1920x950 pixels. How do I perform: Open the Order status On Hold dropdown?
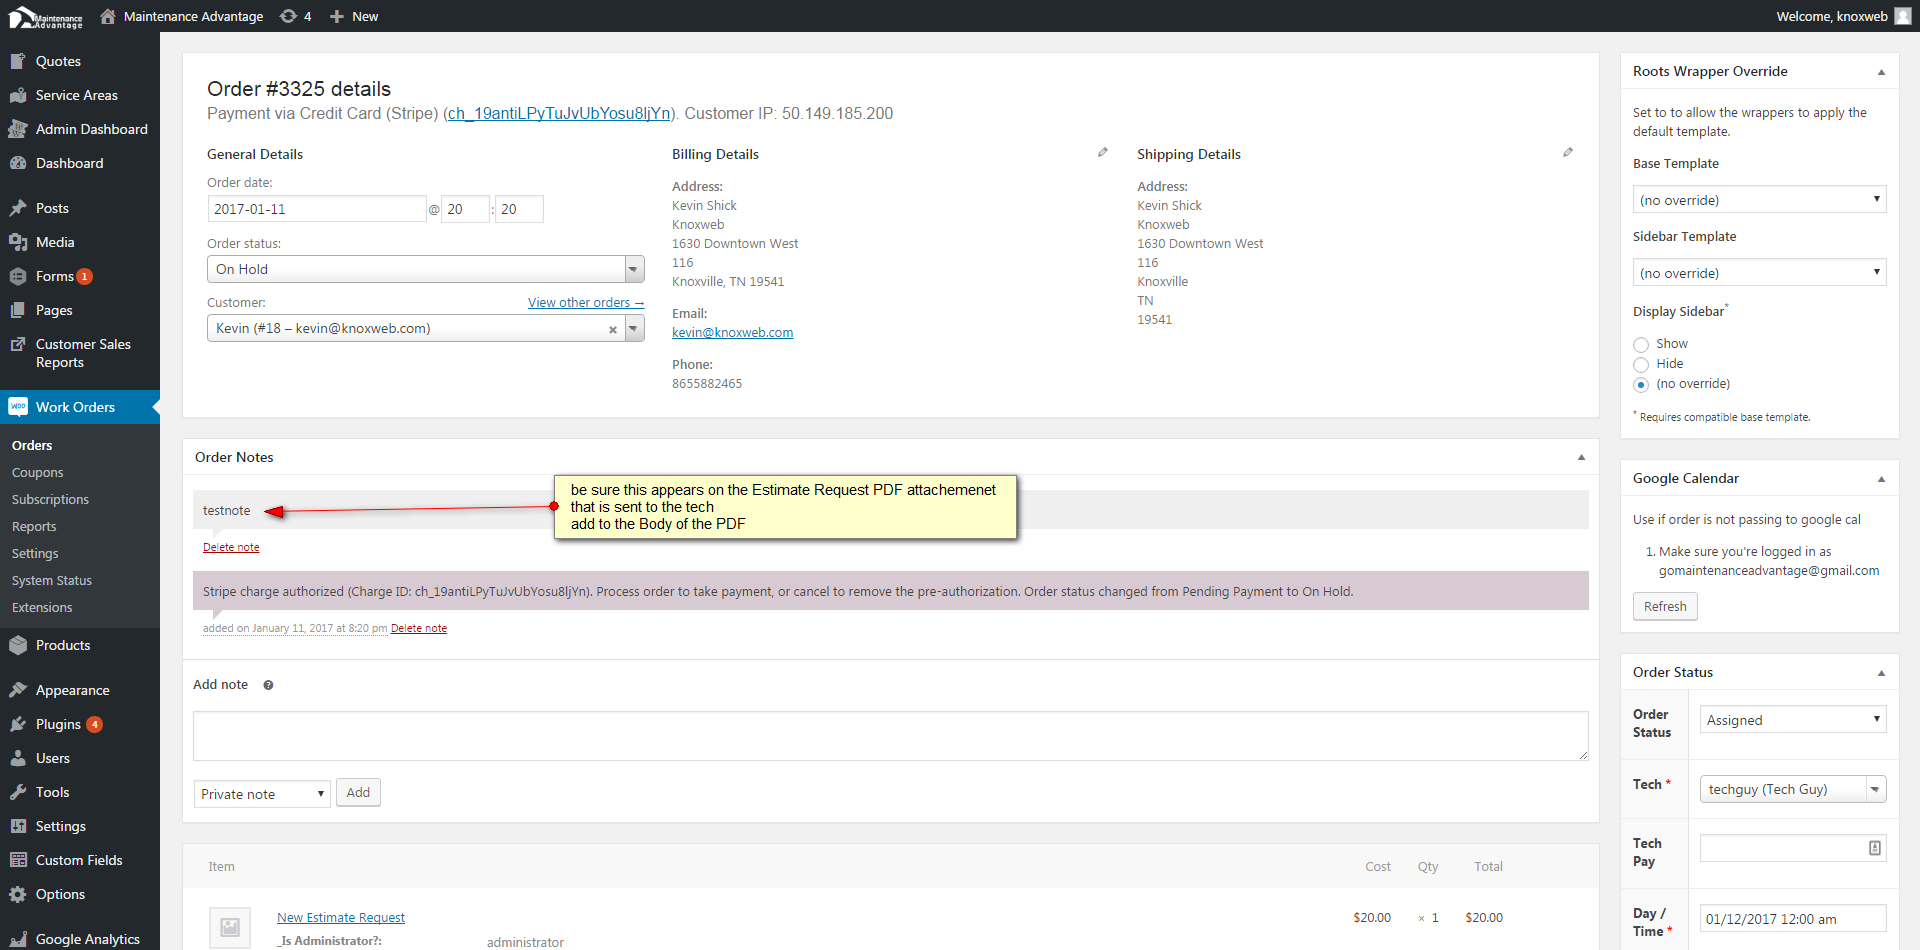click(x=426, y=269)
